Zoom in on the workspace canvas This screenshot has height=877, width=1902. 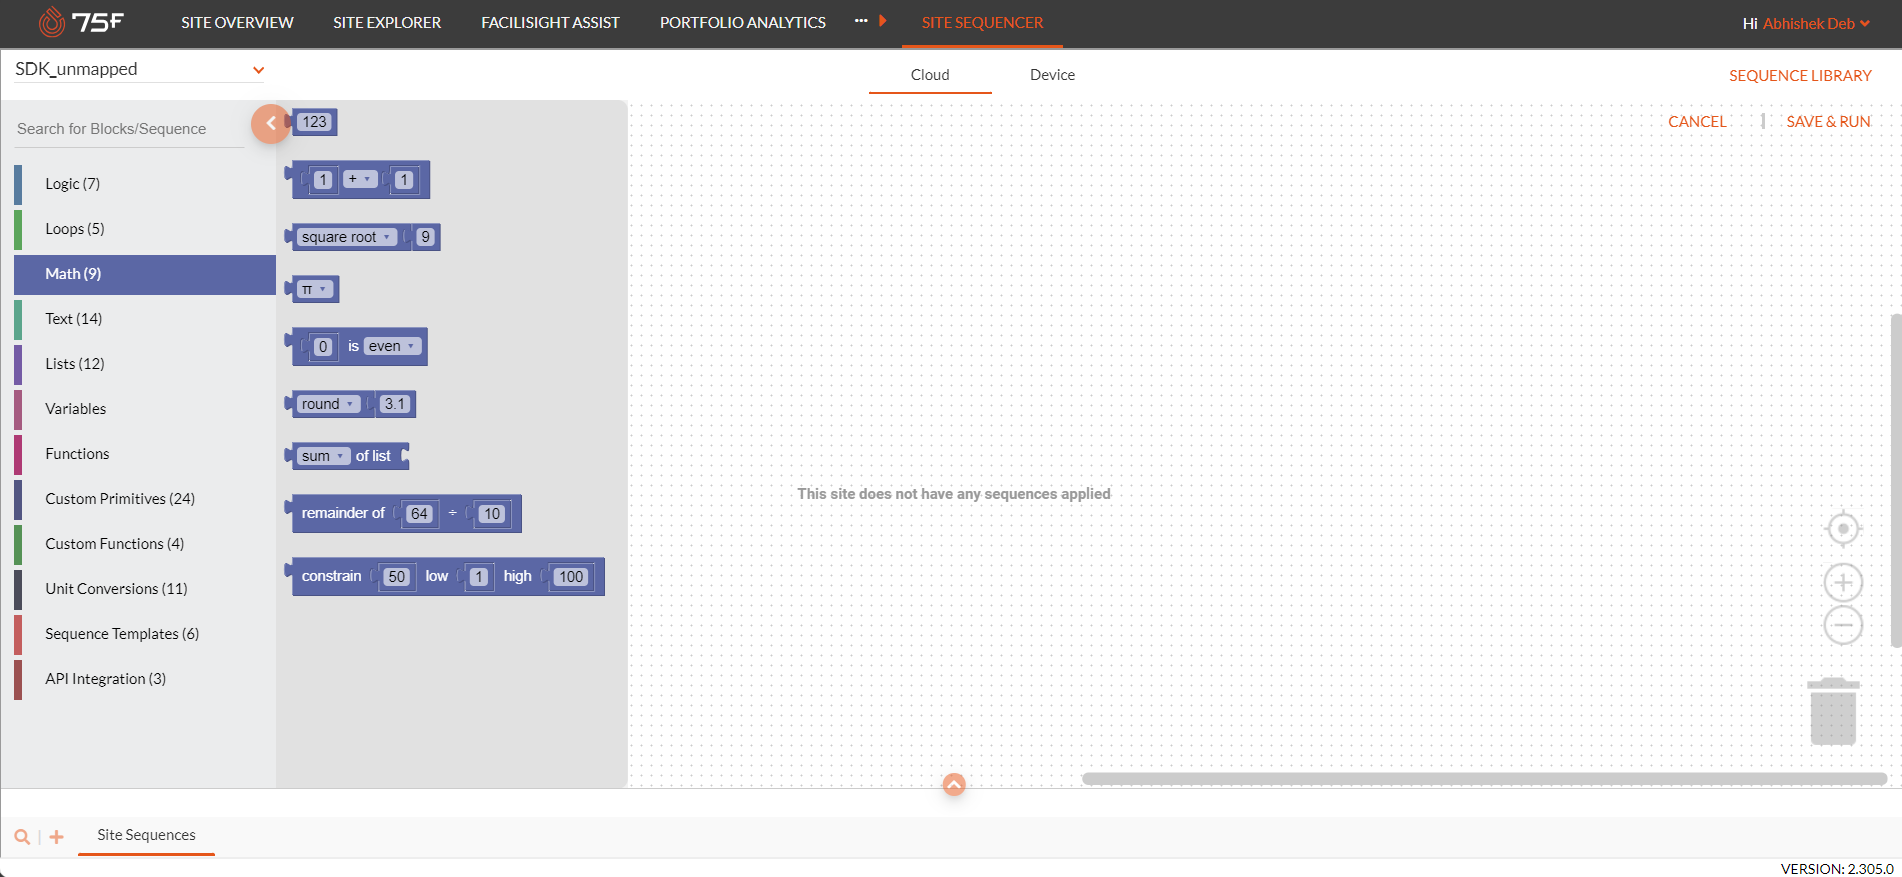pos(1843,582)
